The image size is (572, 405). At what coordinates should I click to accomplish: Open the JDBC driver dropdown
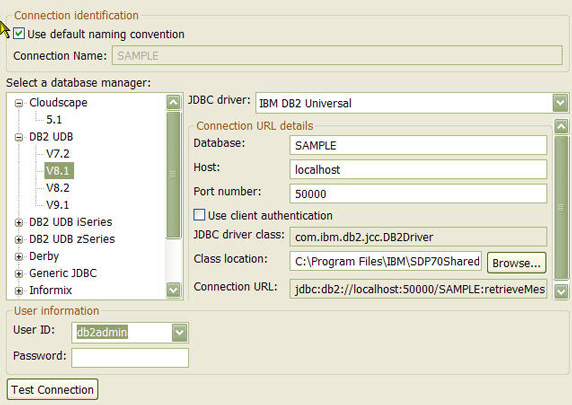pos(560,103)
